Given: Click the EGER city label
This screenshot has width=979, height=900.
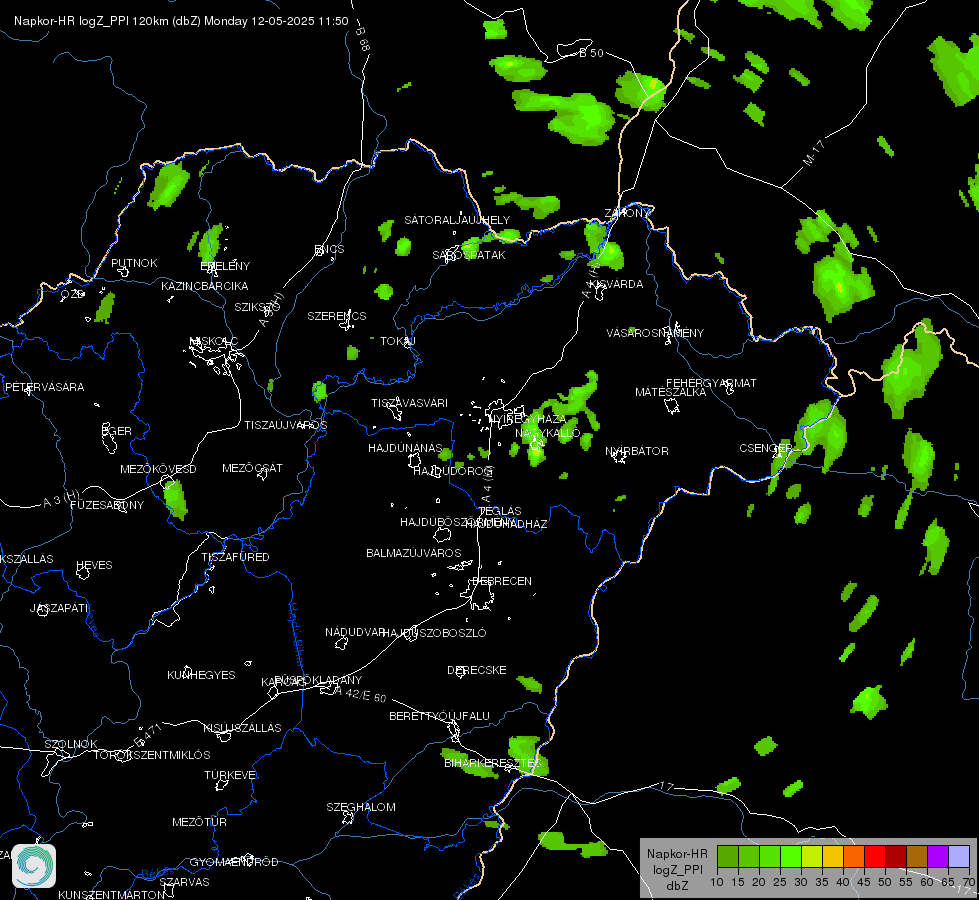Looking at the screenshot, I should tap(117, 431).
